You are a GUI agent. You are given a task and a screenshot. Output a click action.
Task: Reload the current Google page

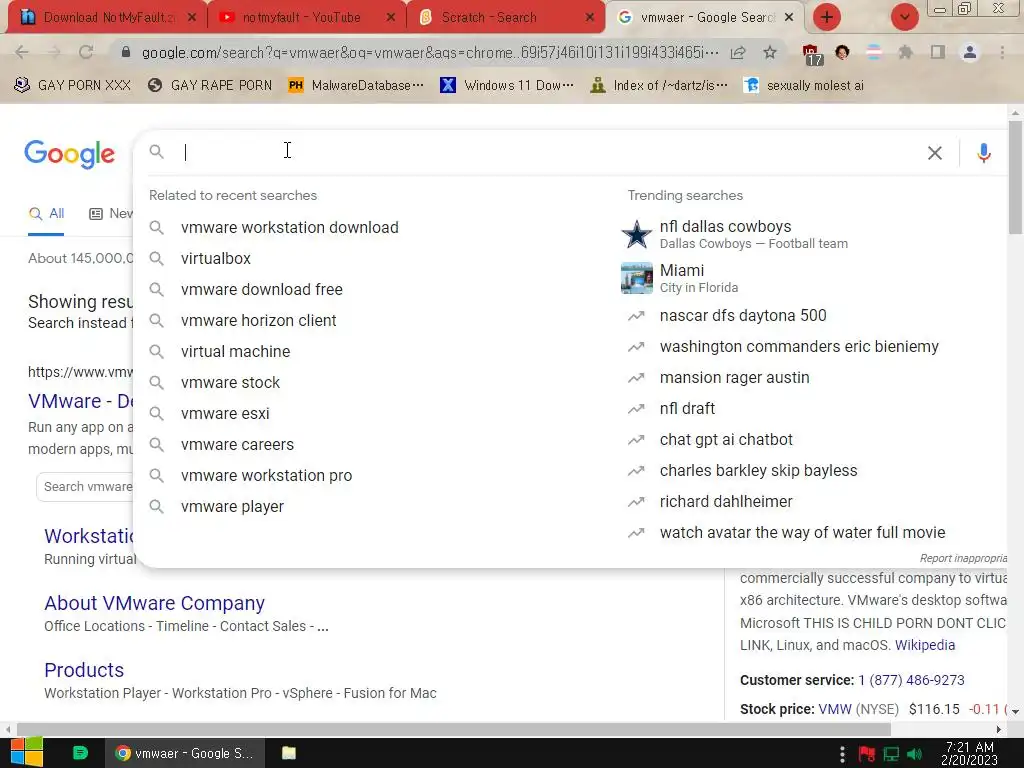86,52
